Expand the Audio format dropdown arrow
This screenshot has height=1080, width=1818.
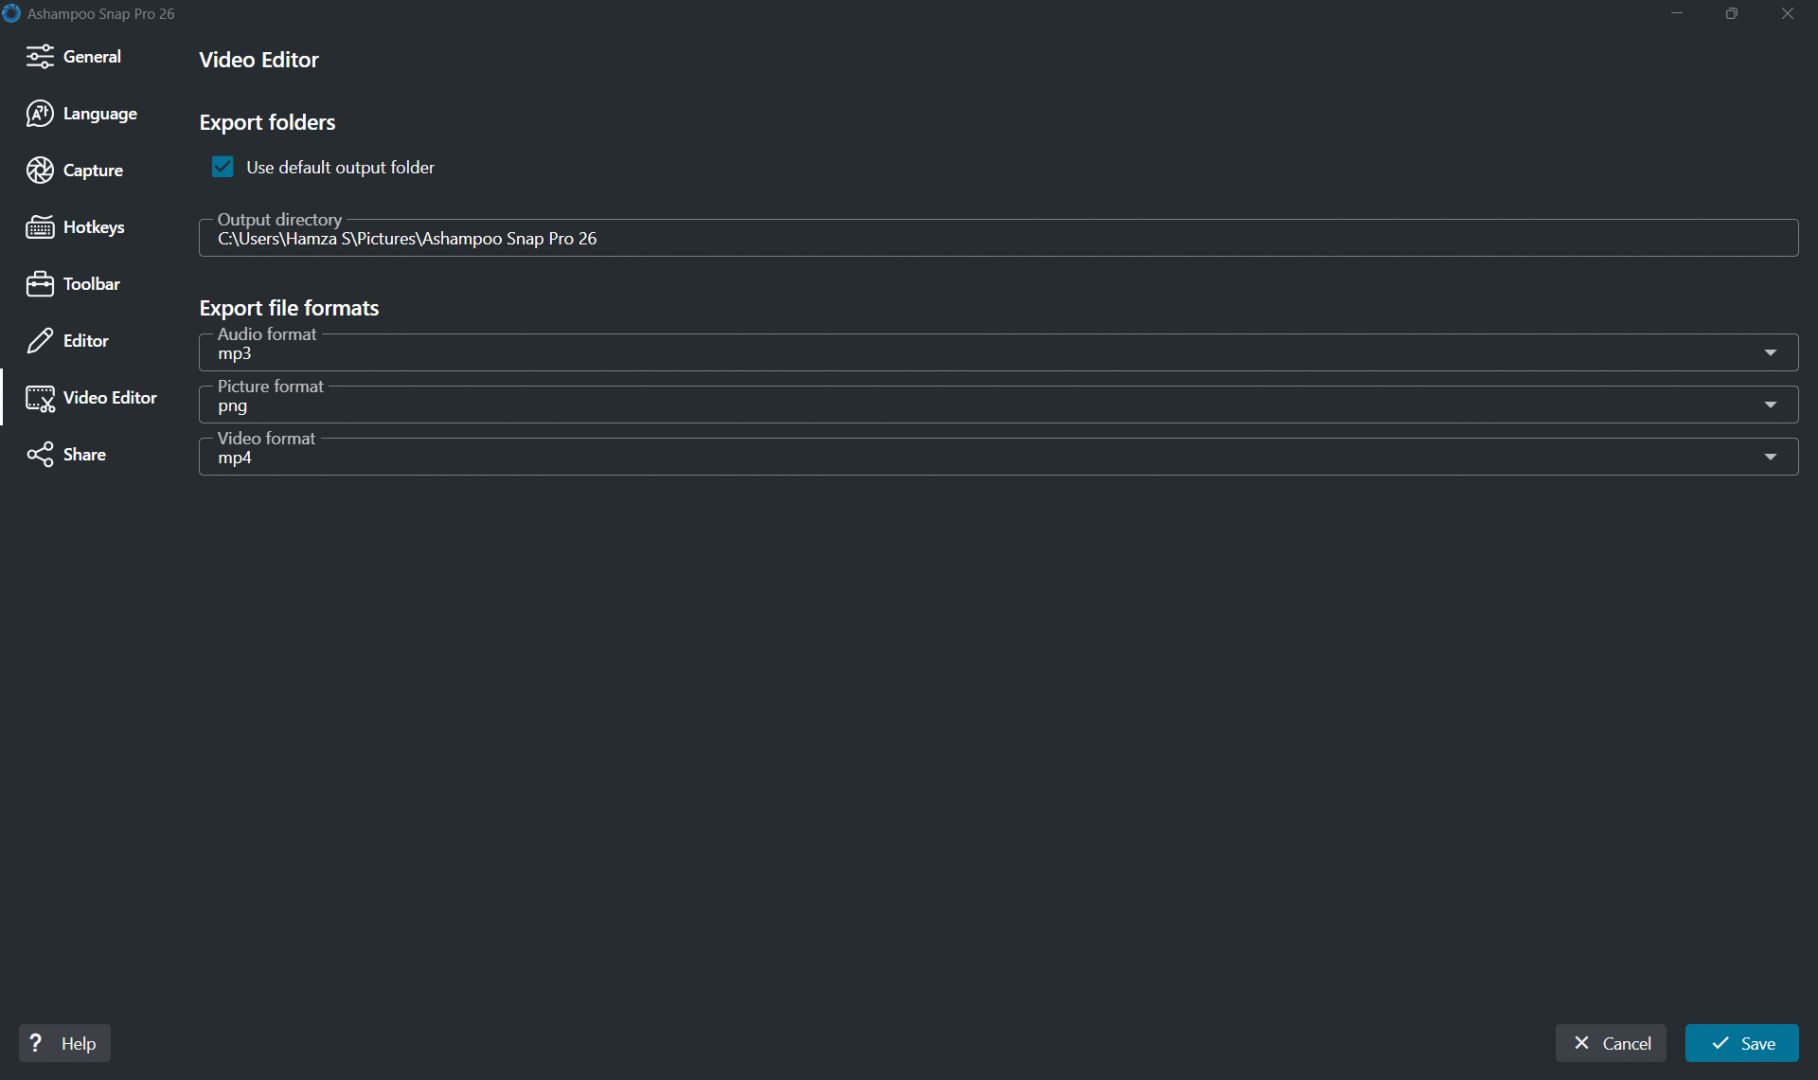pos(1770,353)
